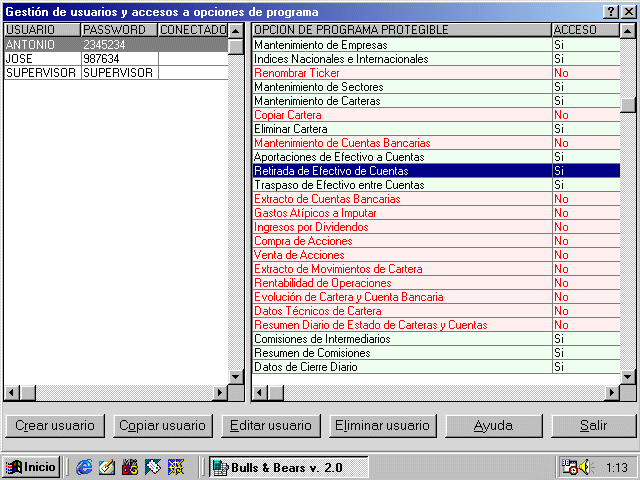Screen dimensions: 640x480
Task: Click options list vertical scrollbar thumb
Action: pos(628,105)
